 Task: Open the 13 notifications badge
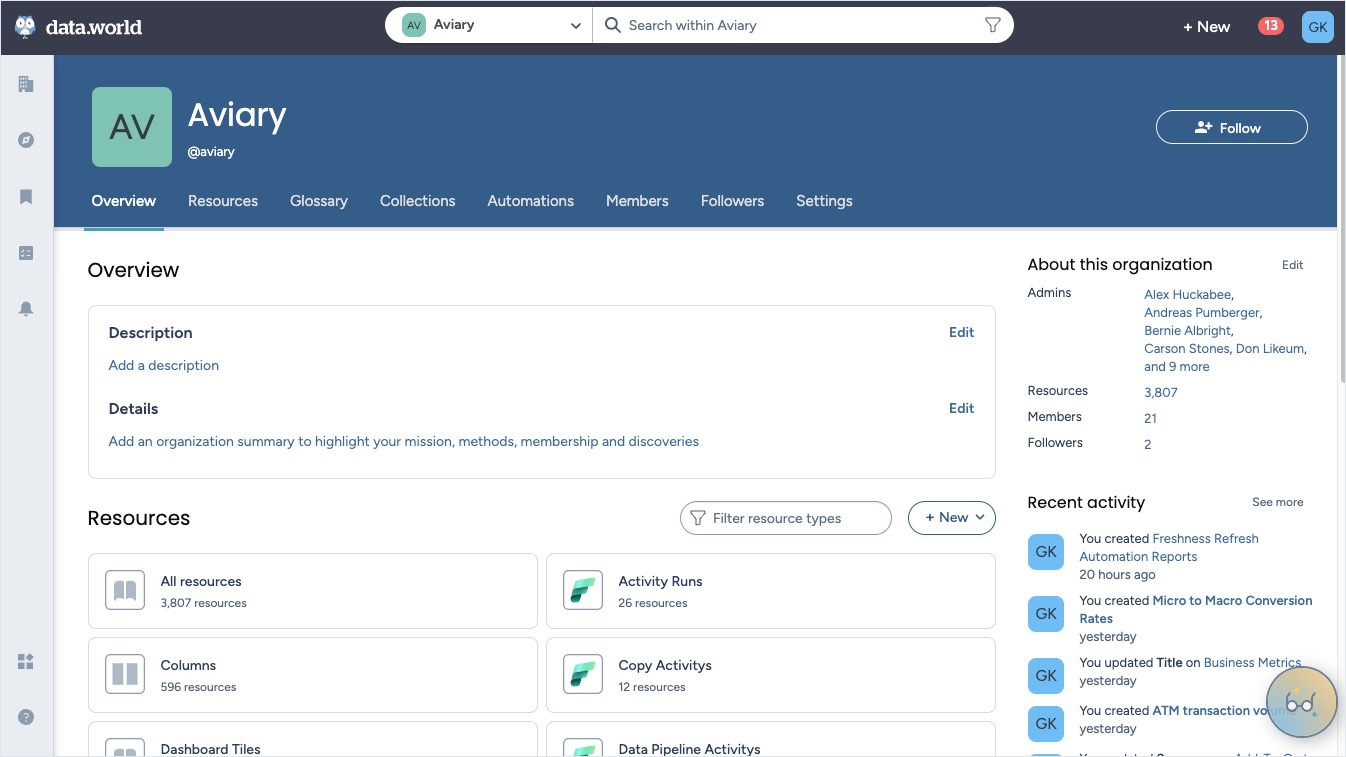(x=1270, y=26)
